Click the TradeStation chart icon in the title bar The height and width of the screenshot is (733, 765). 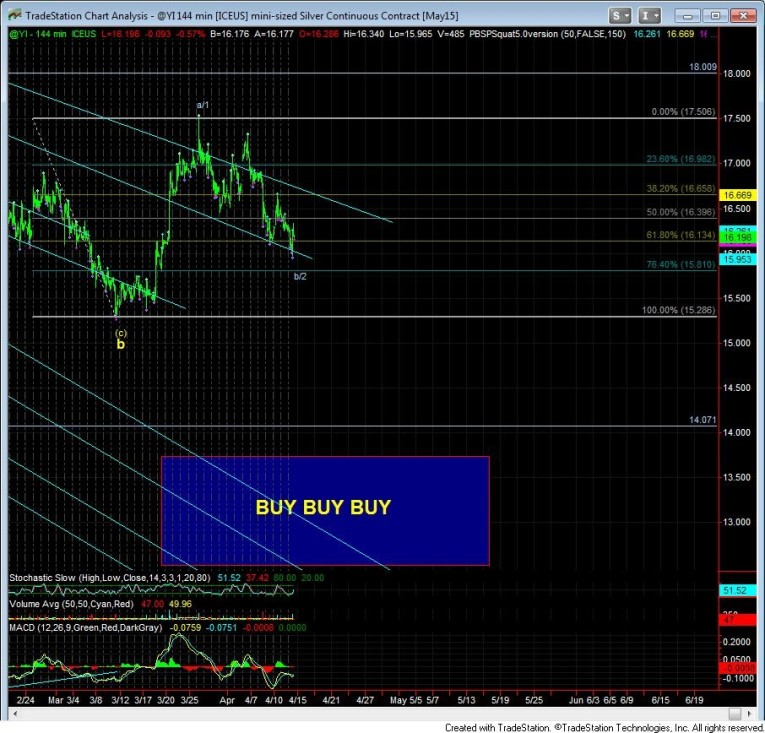click(15, 15)
